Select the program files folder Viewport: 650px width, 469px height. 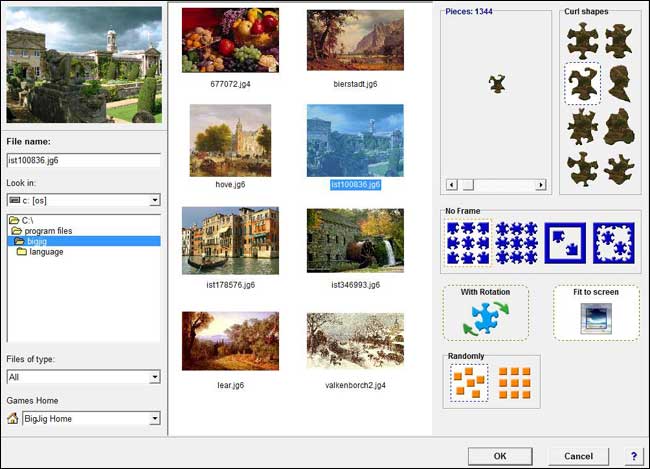point(54,231)
